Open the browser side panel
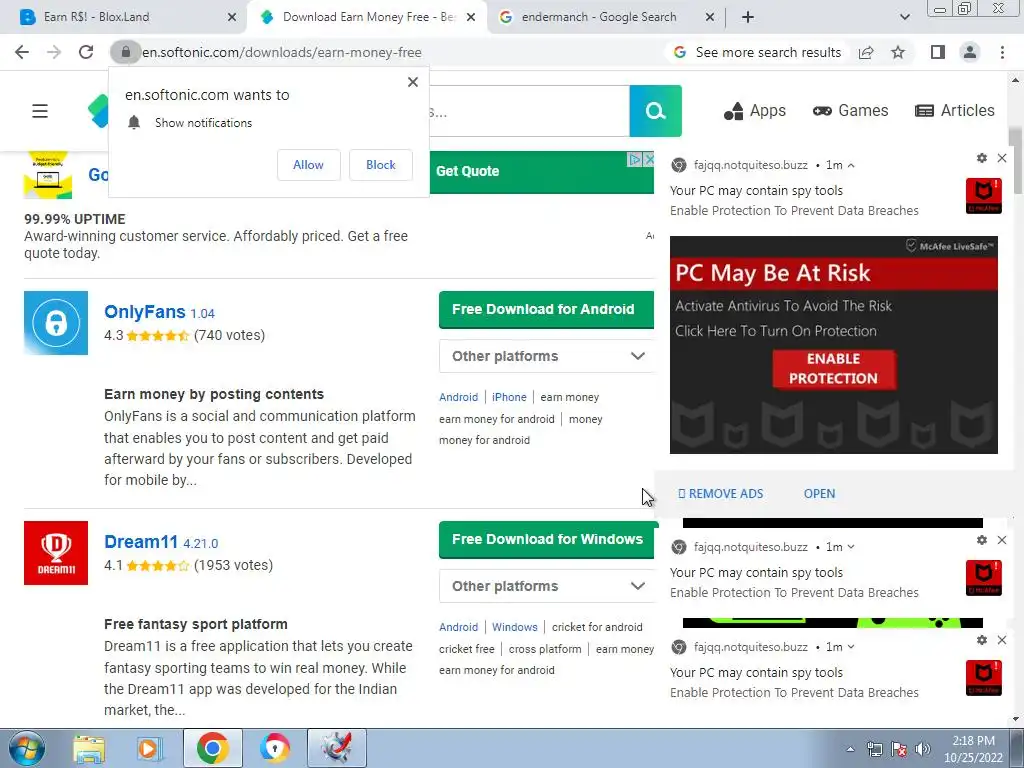Image resolution: width=1024 pixels, height=768 pixels. pos(938,52)
